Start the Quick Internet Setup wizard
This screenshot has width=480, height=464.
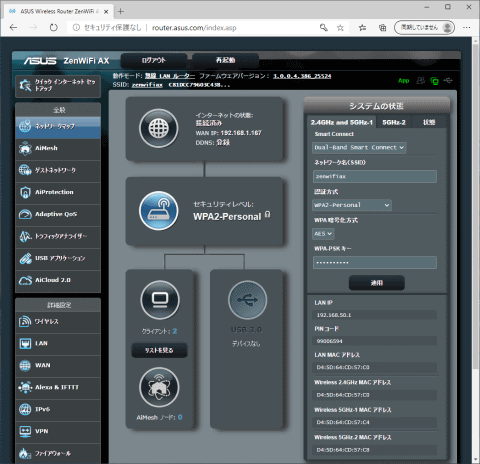point(58,86)
